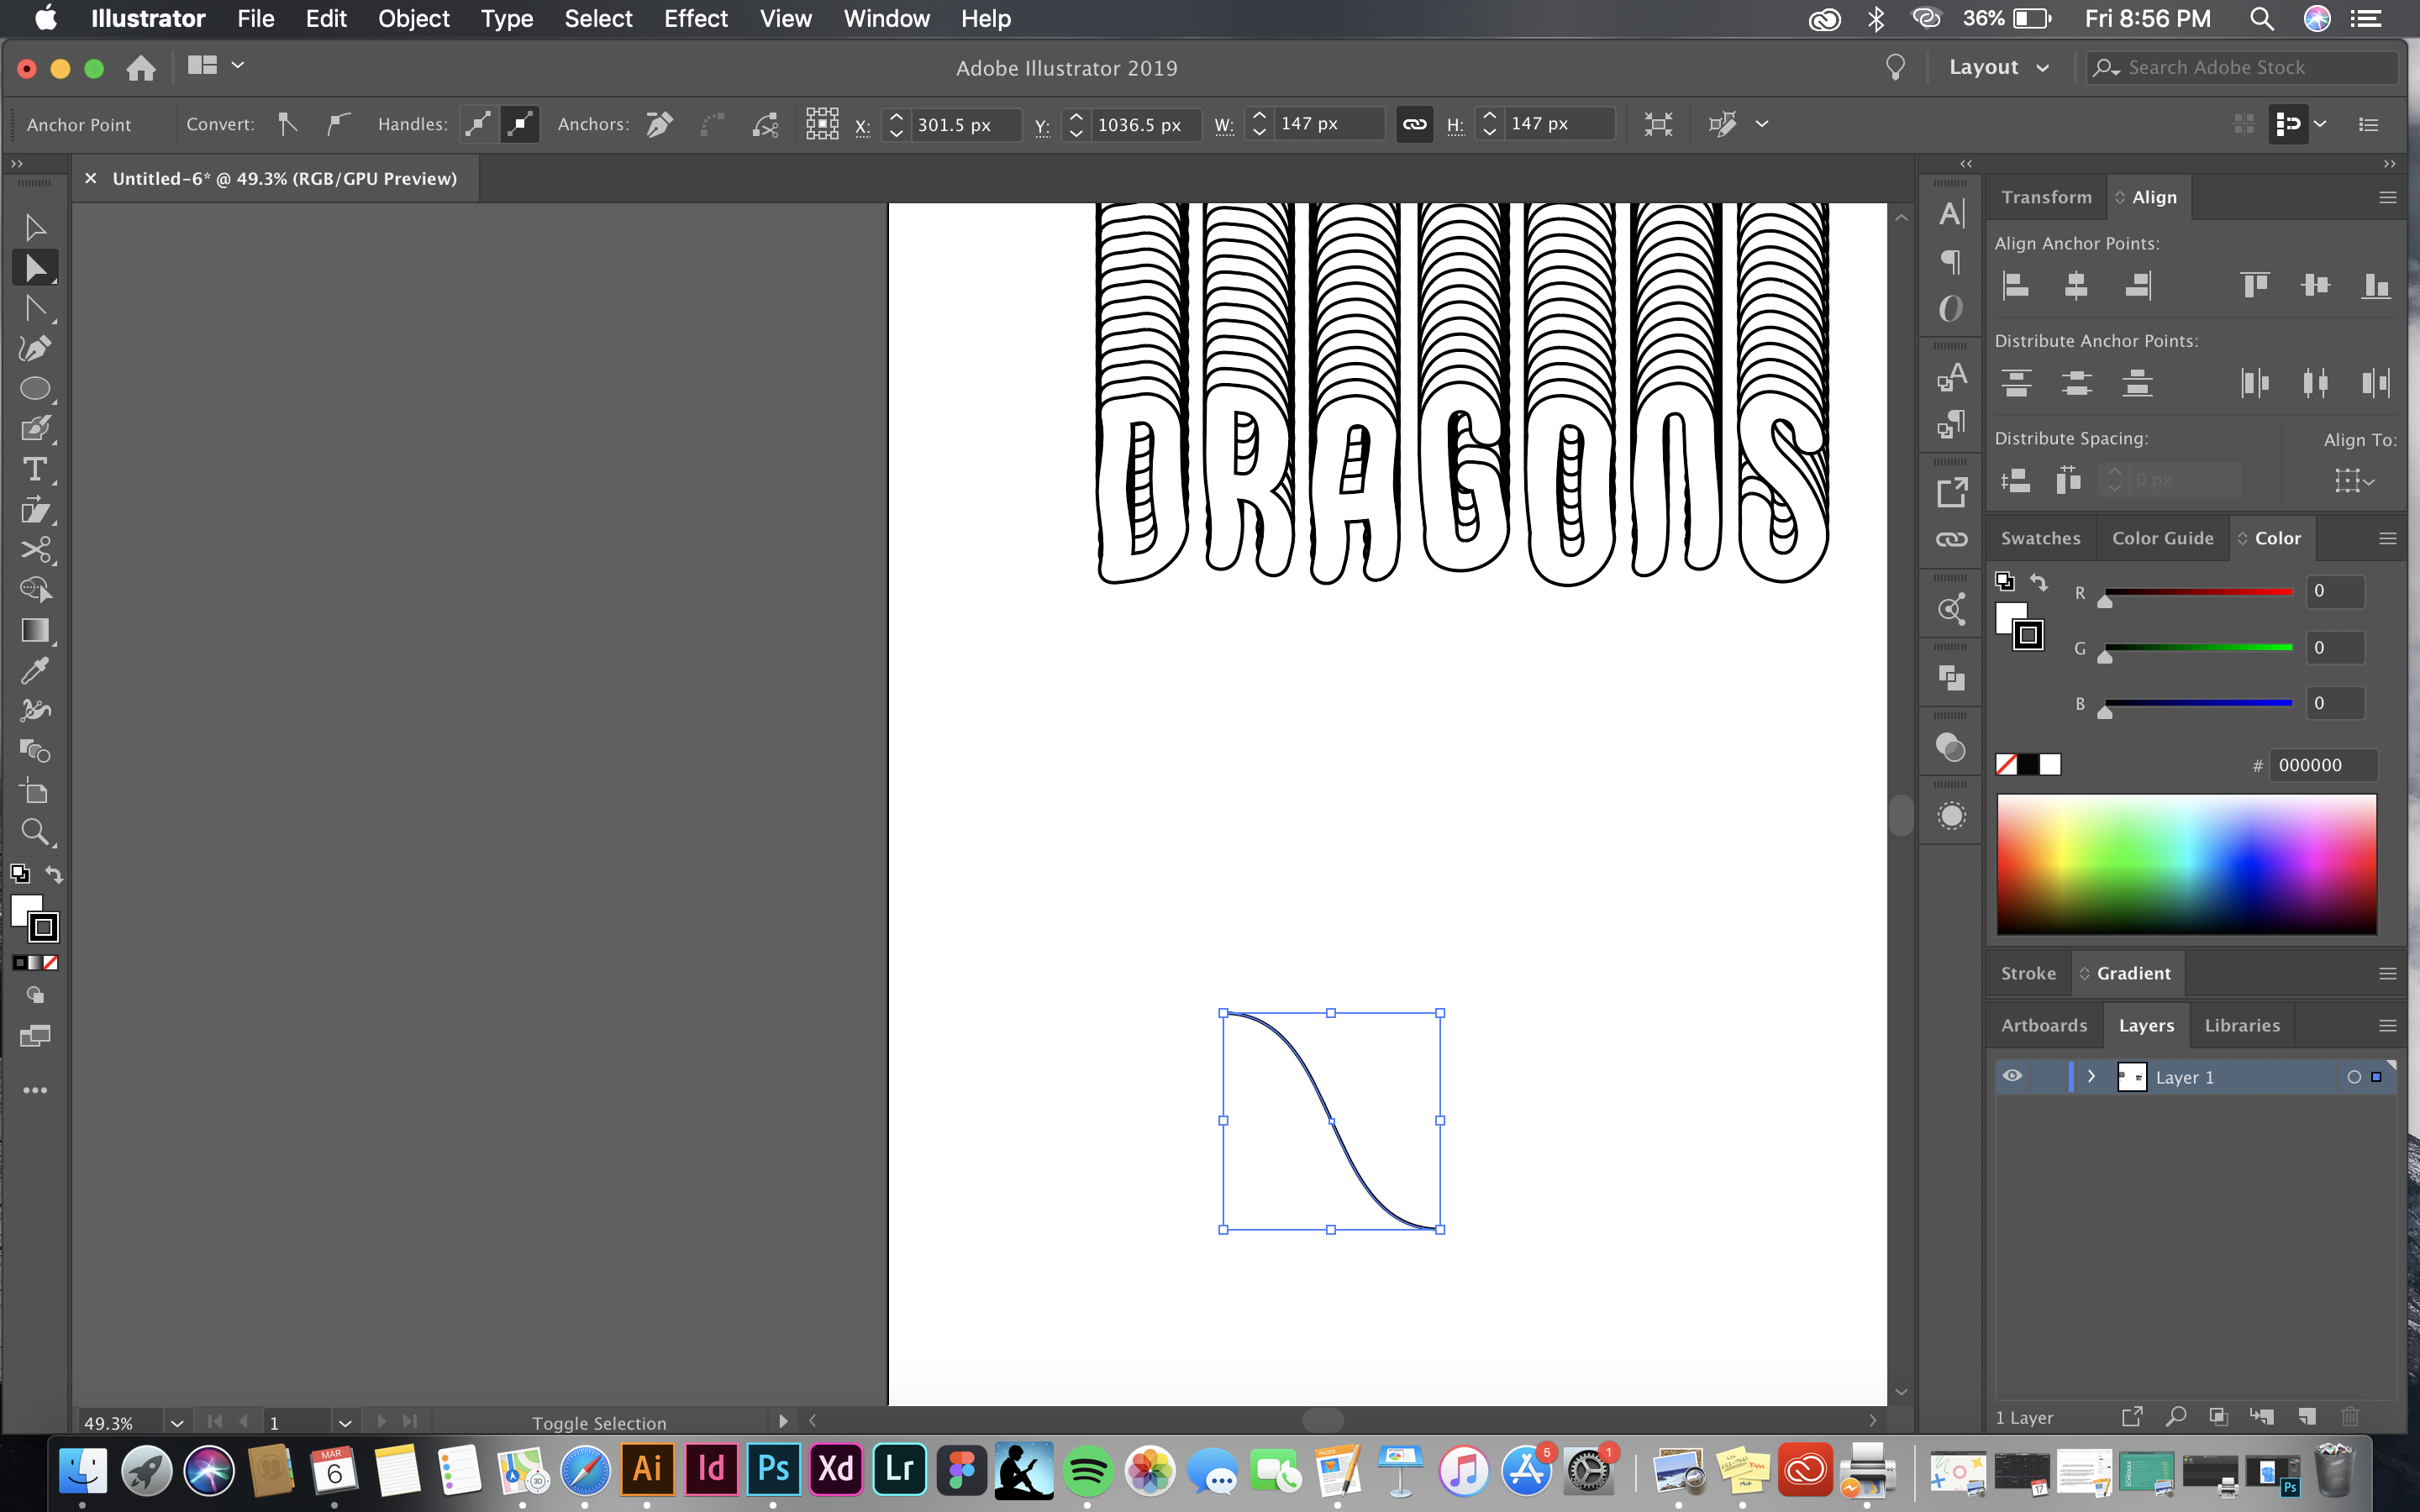Screen dimensions: 2420x1512
Task: Search Adobe Stock field
Action: [x=2243, y=67]
